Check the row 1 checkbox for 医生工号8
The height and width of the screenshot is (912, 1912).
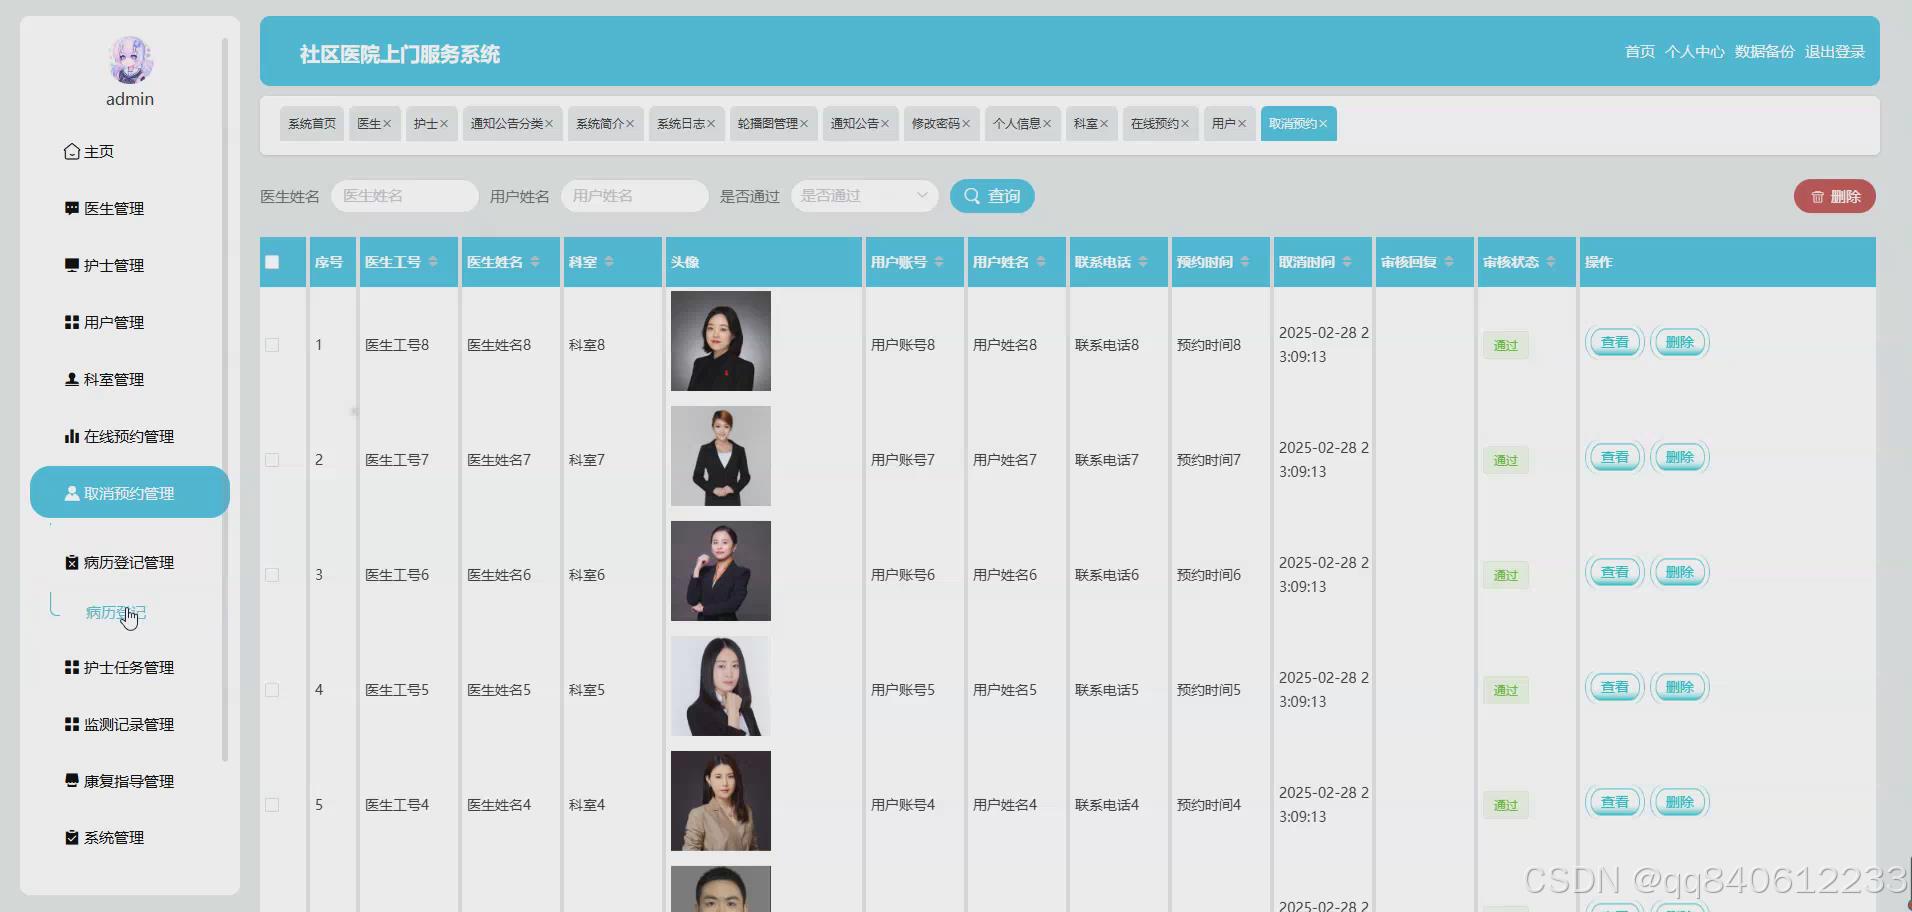pos(272,345)
